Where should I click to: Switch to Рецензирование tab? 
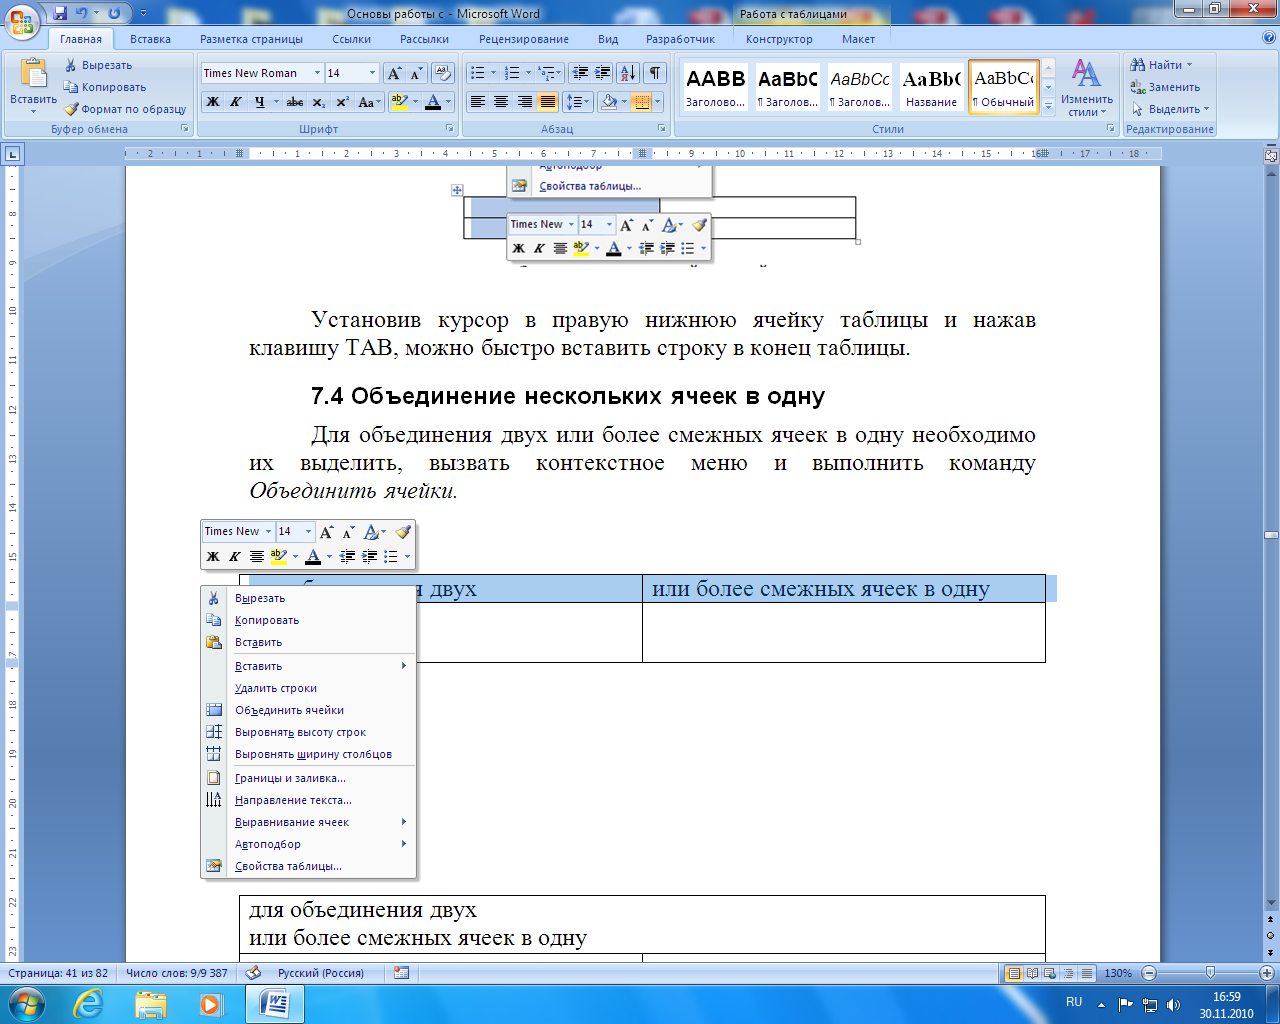[x=524, y=39]
